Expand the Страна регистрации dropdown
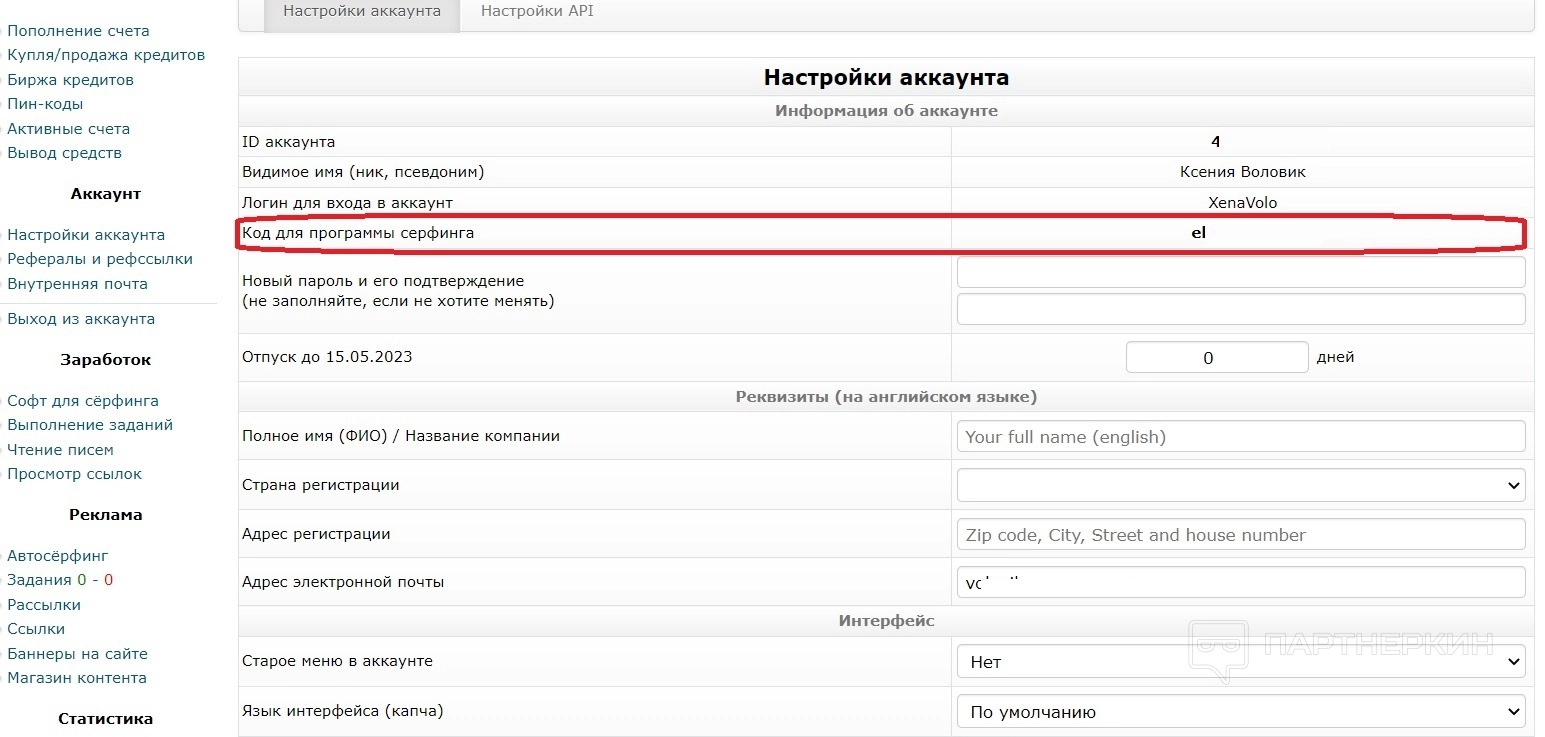Screen dimensions: 1545x737 pos(1241,485)
